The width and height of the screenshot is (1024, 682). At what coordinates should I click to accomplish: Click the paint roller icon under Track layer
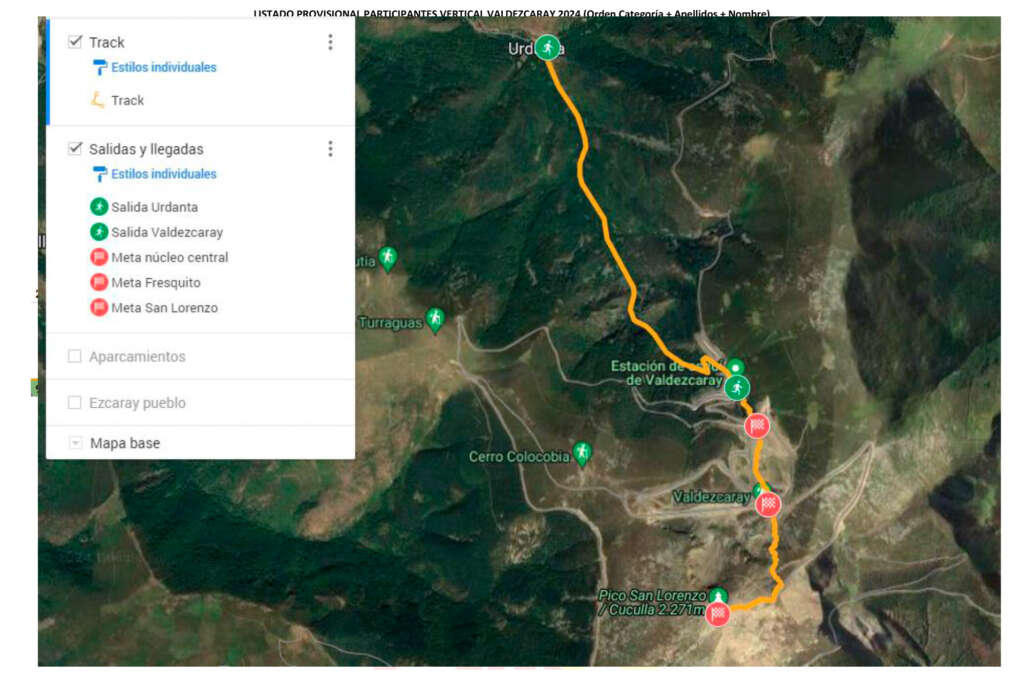(99, 68)
